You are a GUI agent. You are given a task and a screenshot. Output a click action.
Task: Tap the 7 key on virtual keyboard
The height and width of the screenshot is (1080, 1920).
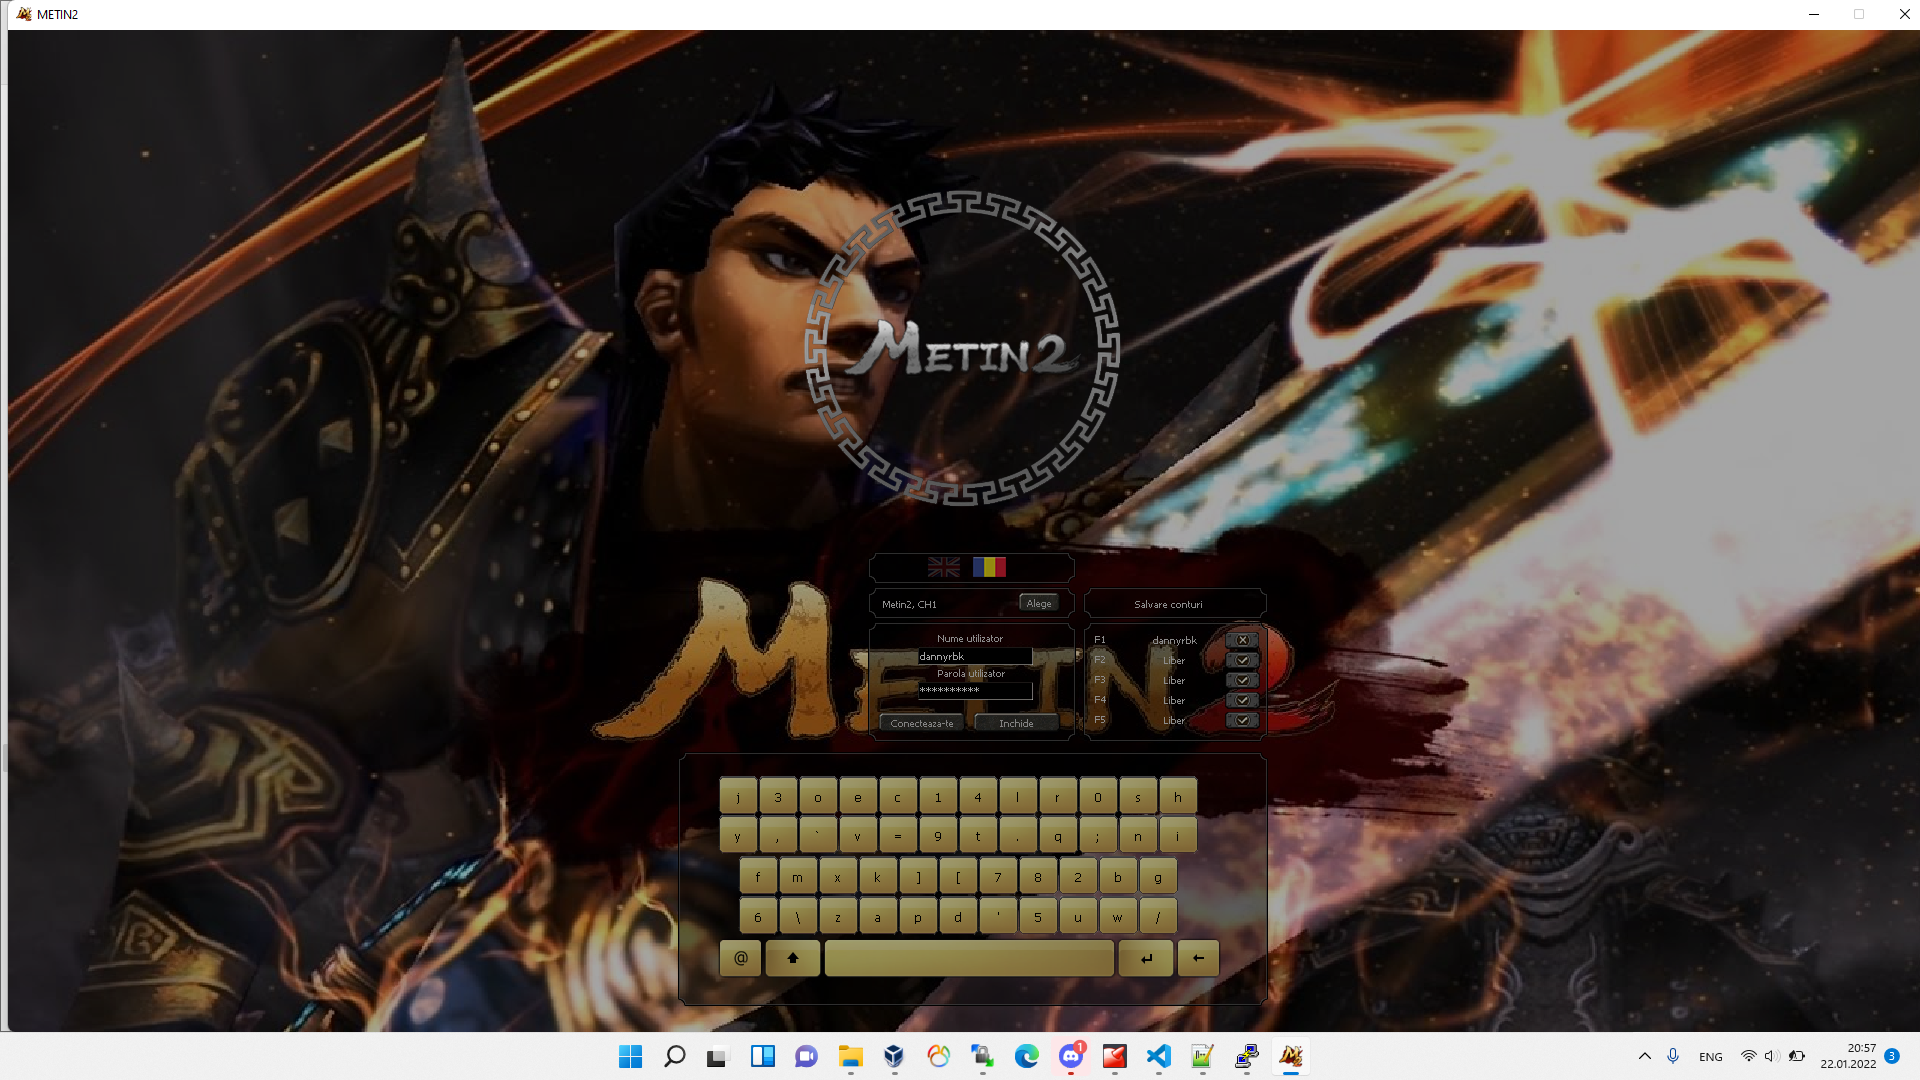point(998,877)
